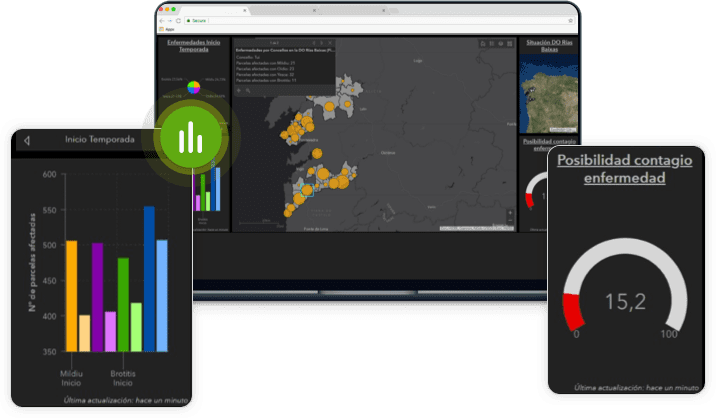
Task: Click the popup title Enfermedades por Concellos
Action: [x=285, y=50]
